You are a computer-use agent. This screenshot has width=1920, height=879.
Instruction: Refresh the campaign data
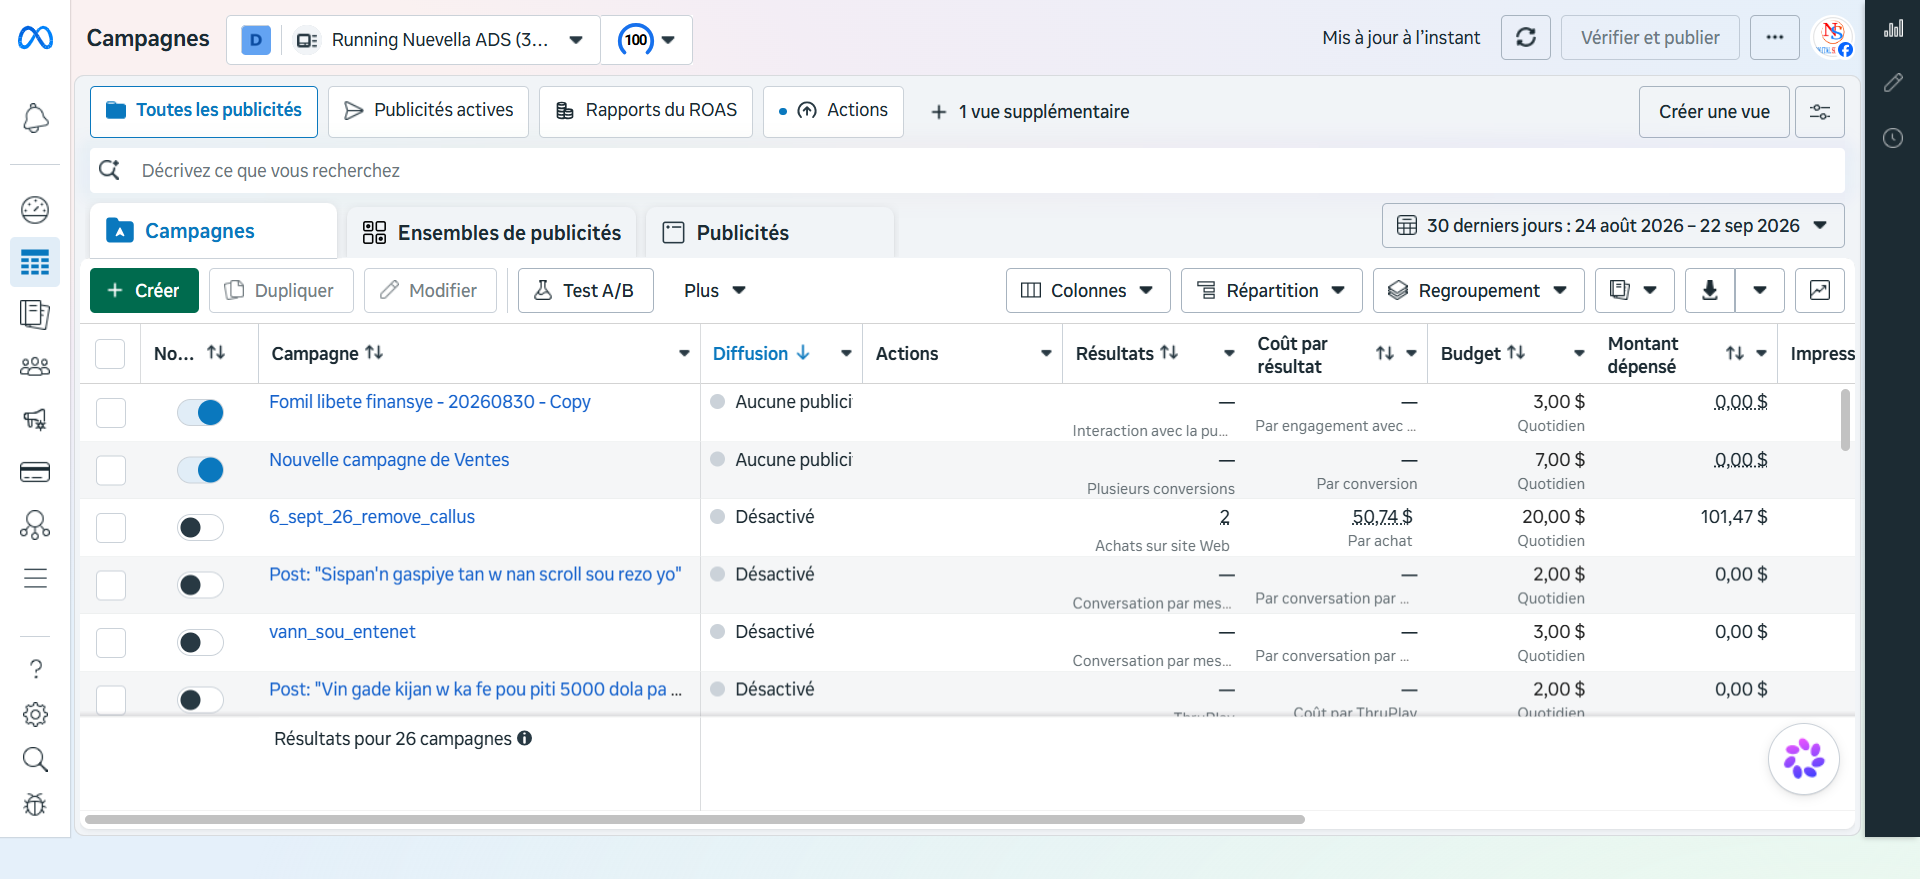point(1526,38)
